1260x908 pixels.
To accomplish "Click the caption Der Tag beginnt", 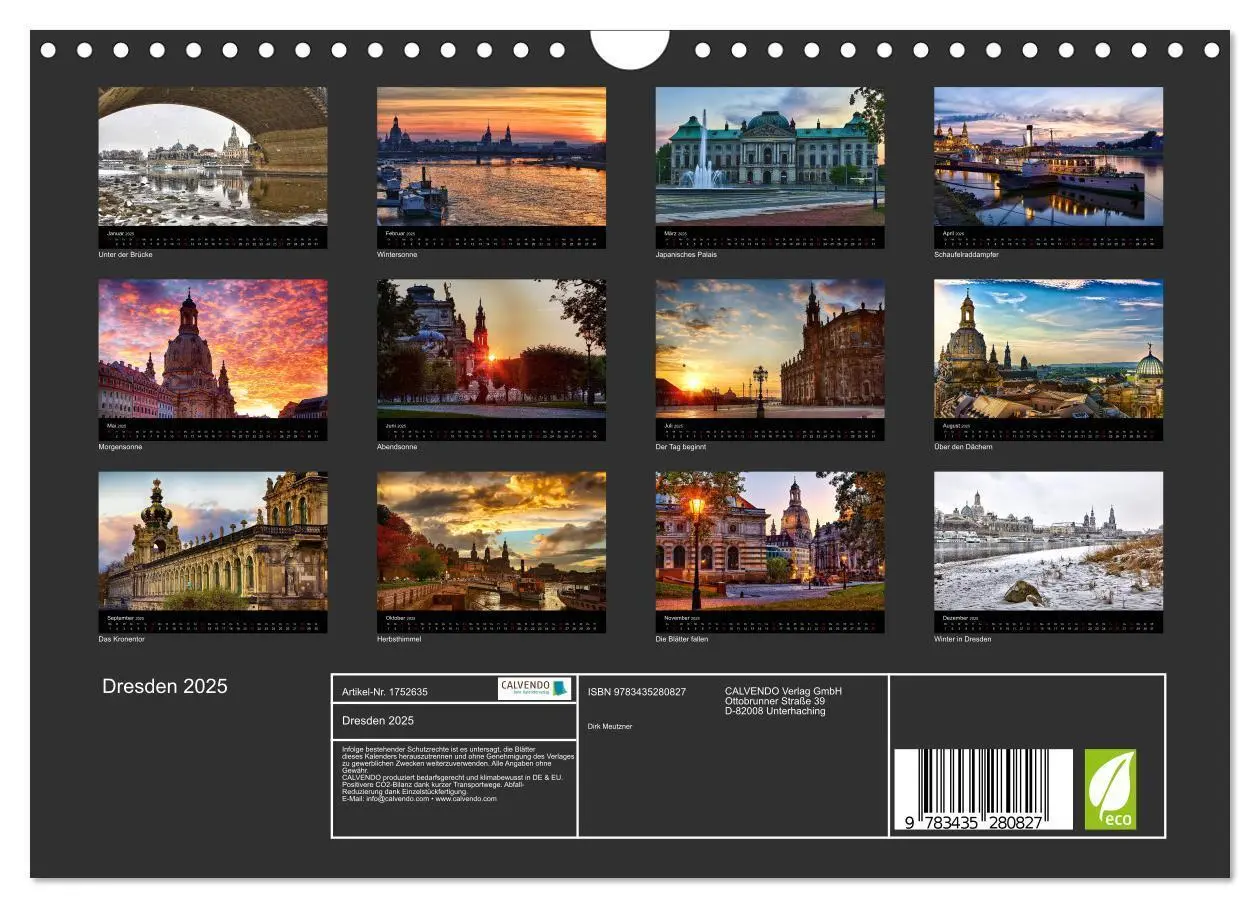I will point(681,447).
